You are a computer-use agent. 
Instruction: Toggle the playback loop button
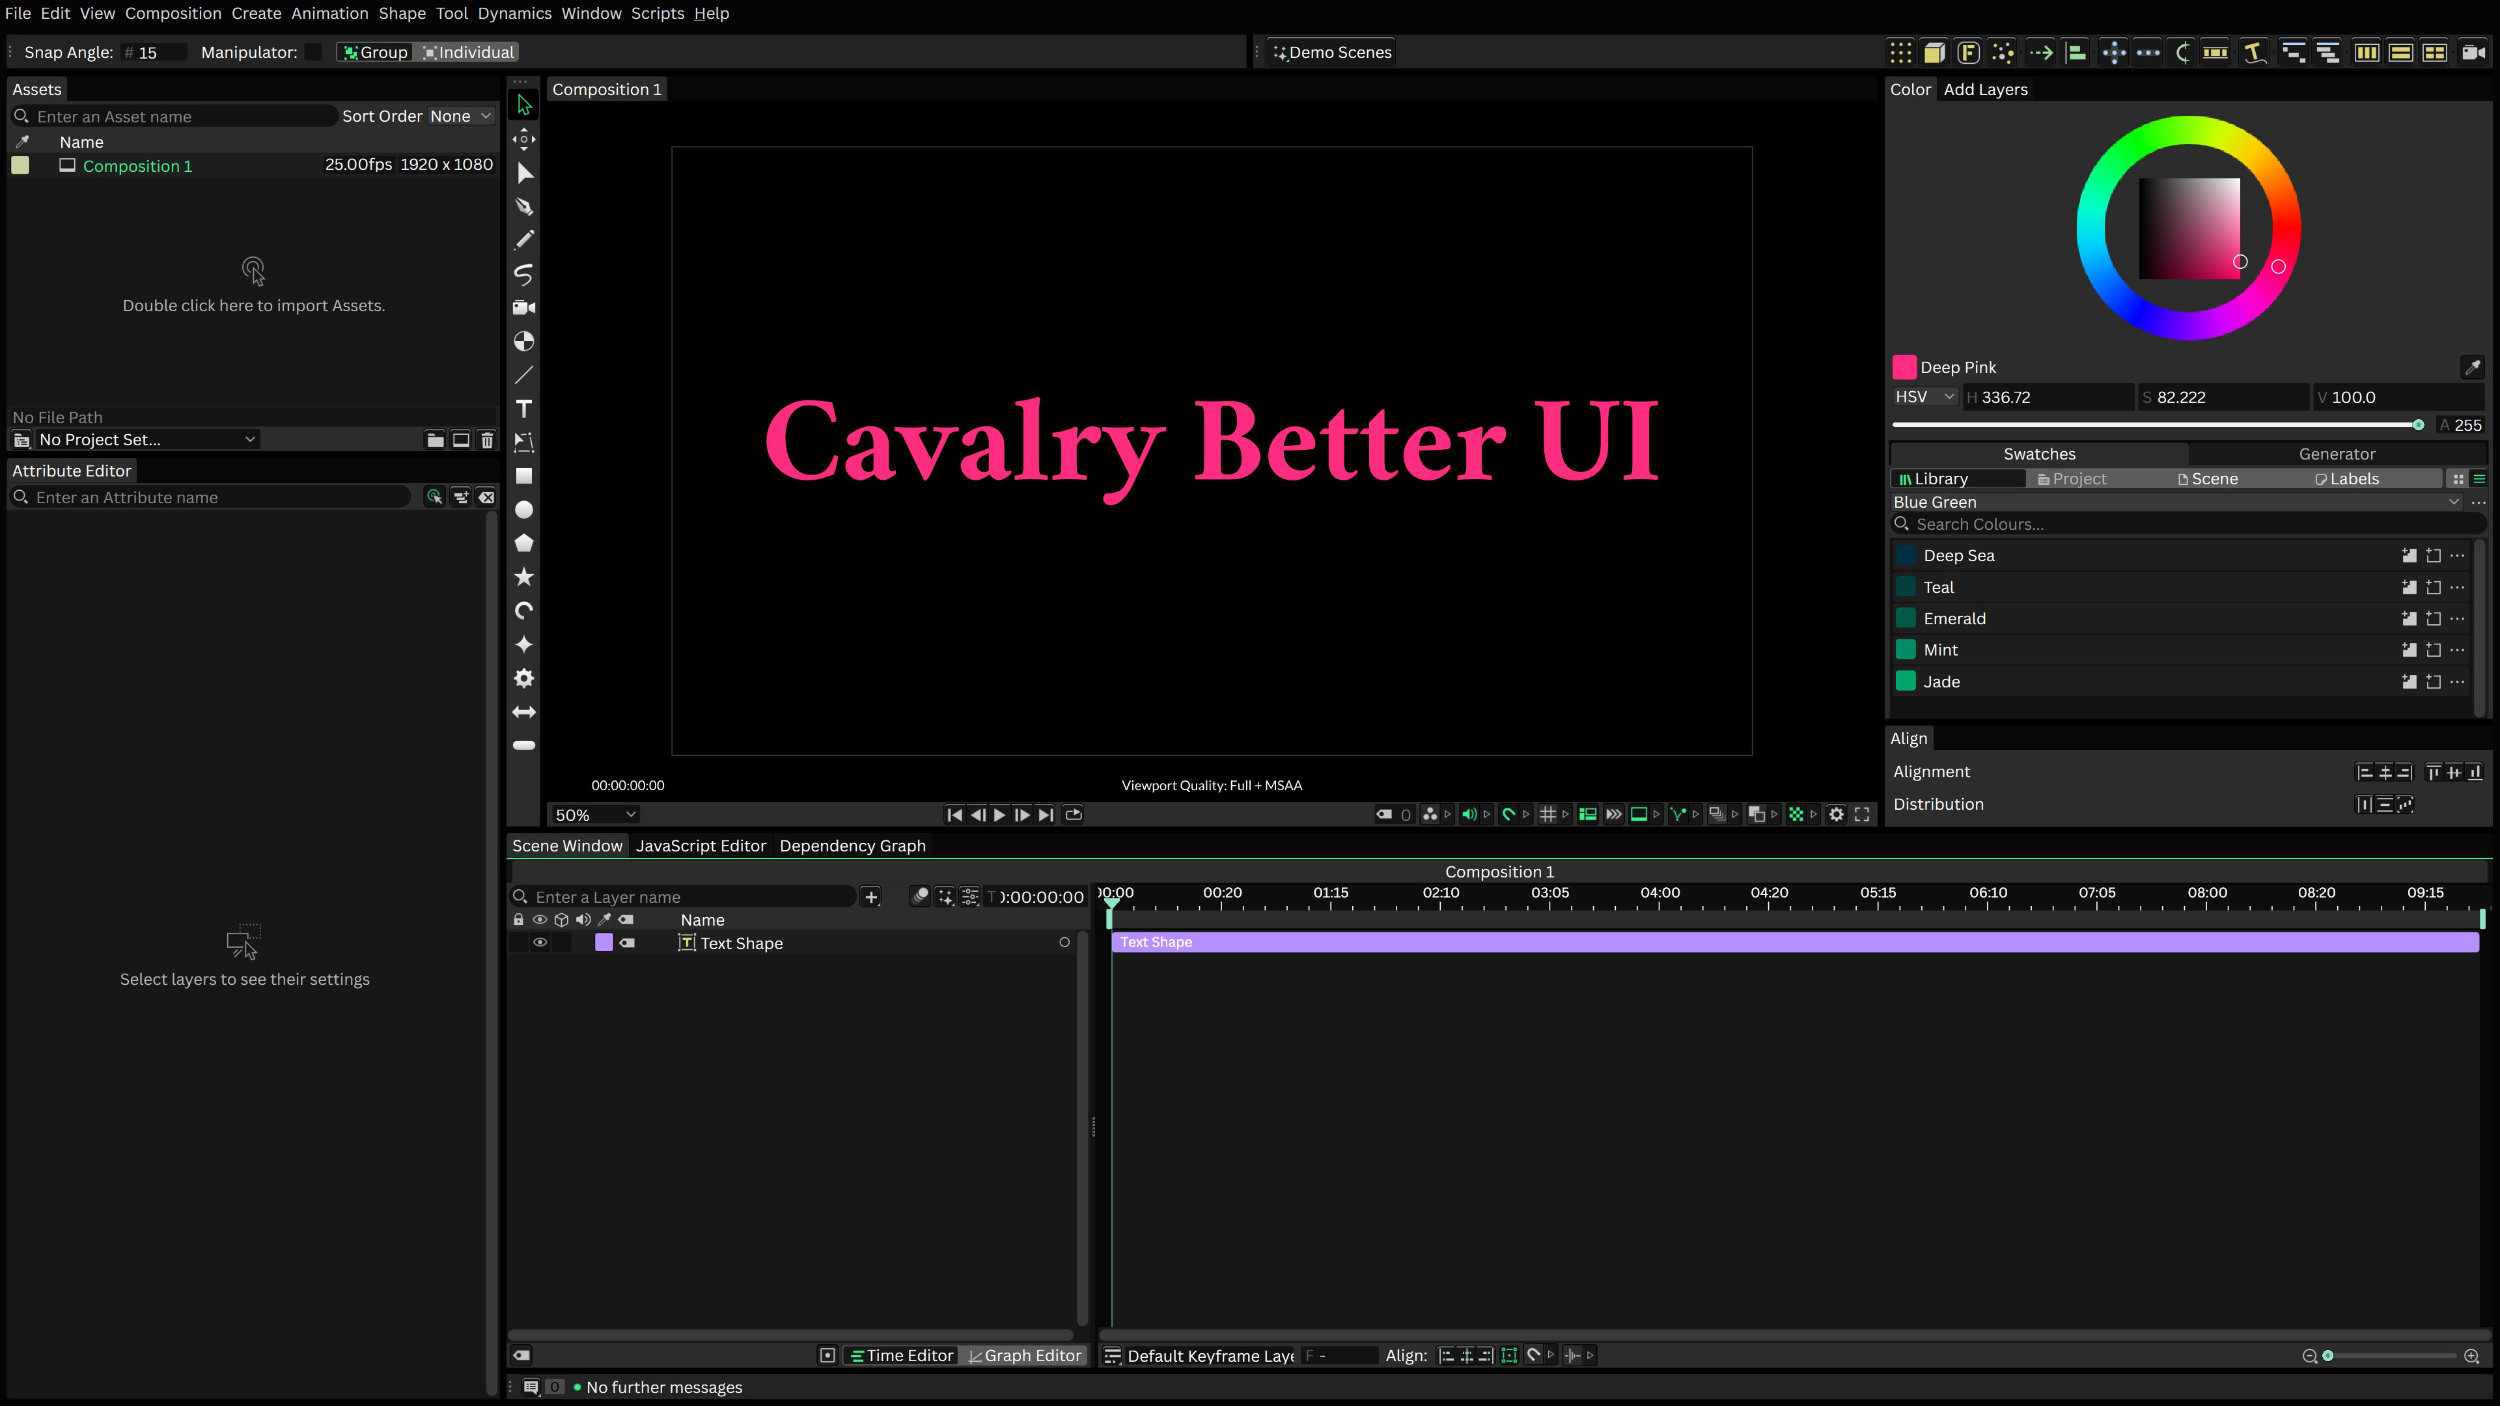[1073, 815]
